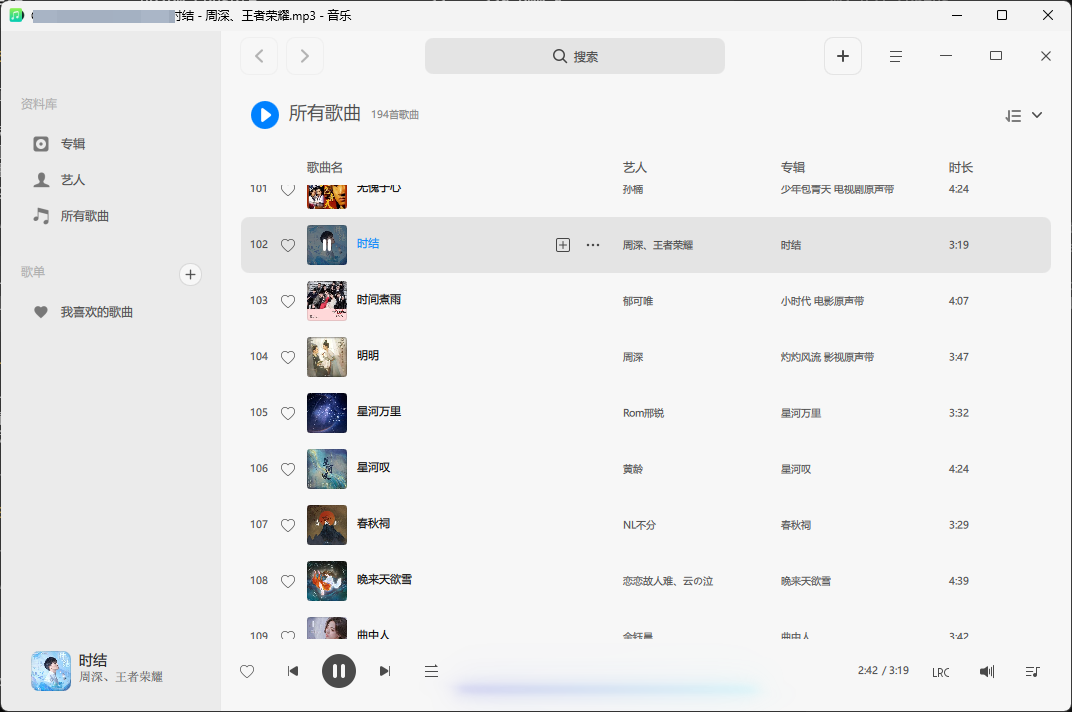Select the song title 时间煮雨
The height and width of the screenshot is (712, 1072).
tap(379, 300)
